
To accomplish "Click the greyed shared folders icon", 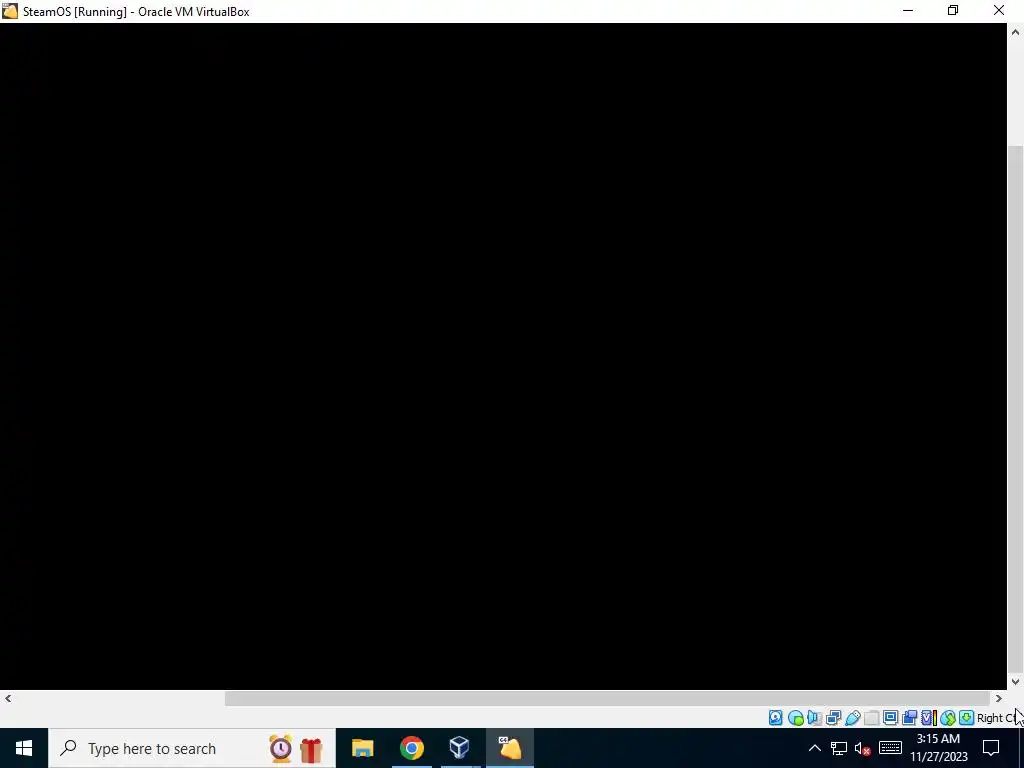I will click(x=871, y=718).
